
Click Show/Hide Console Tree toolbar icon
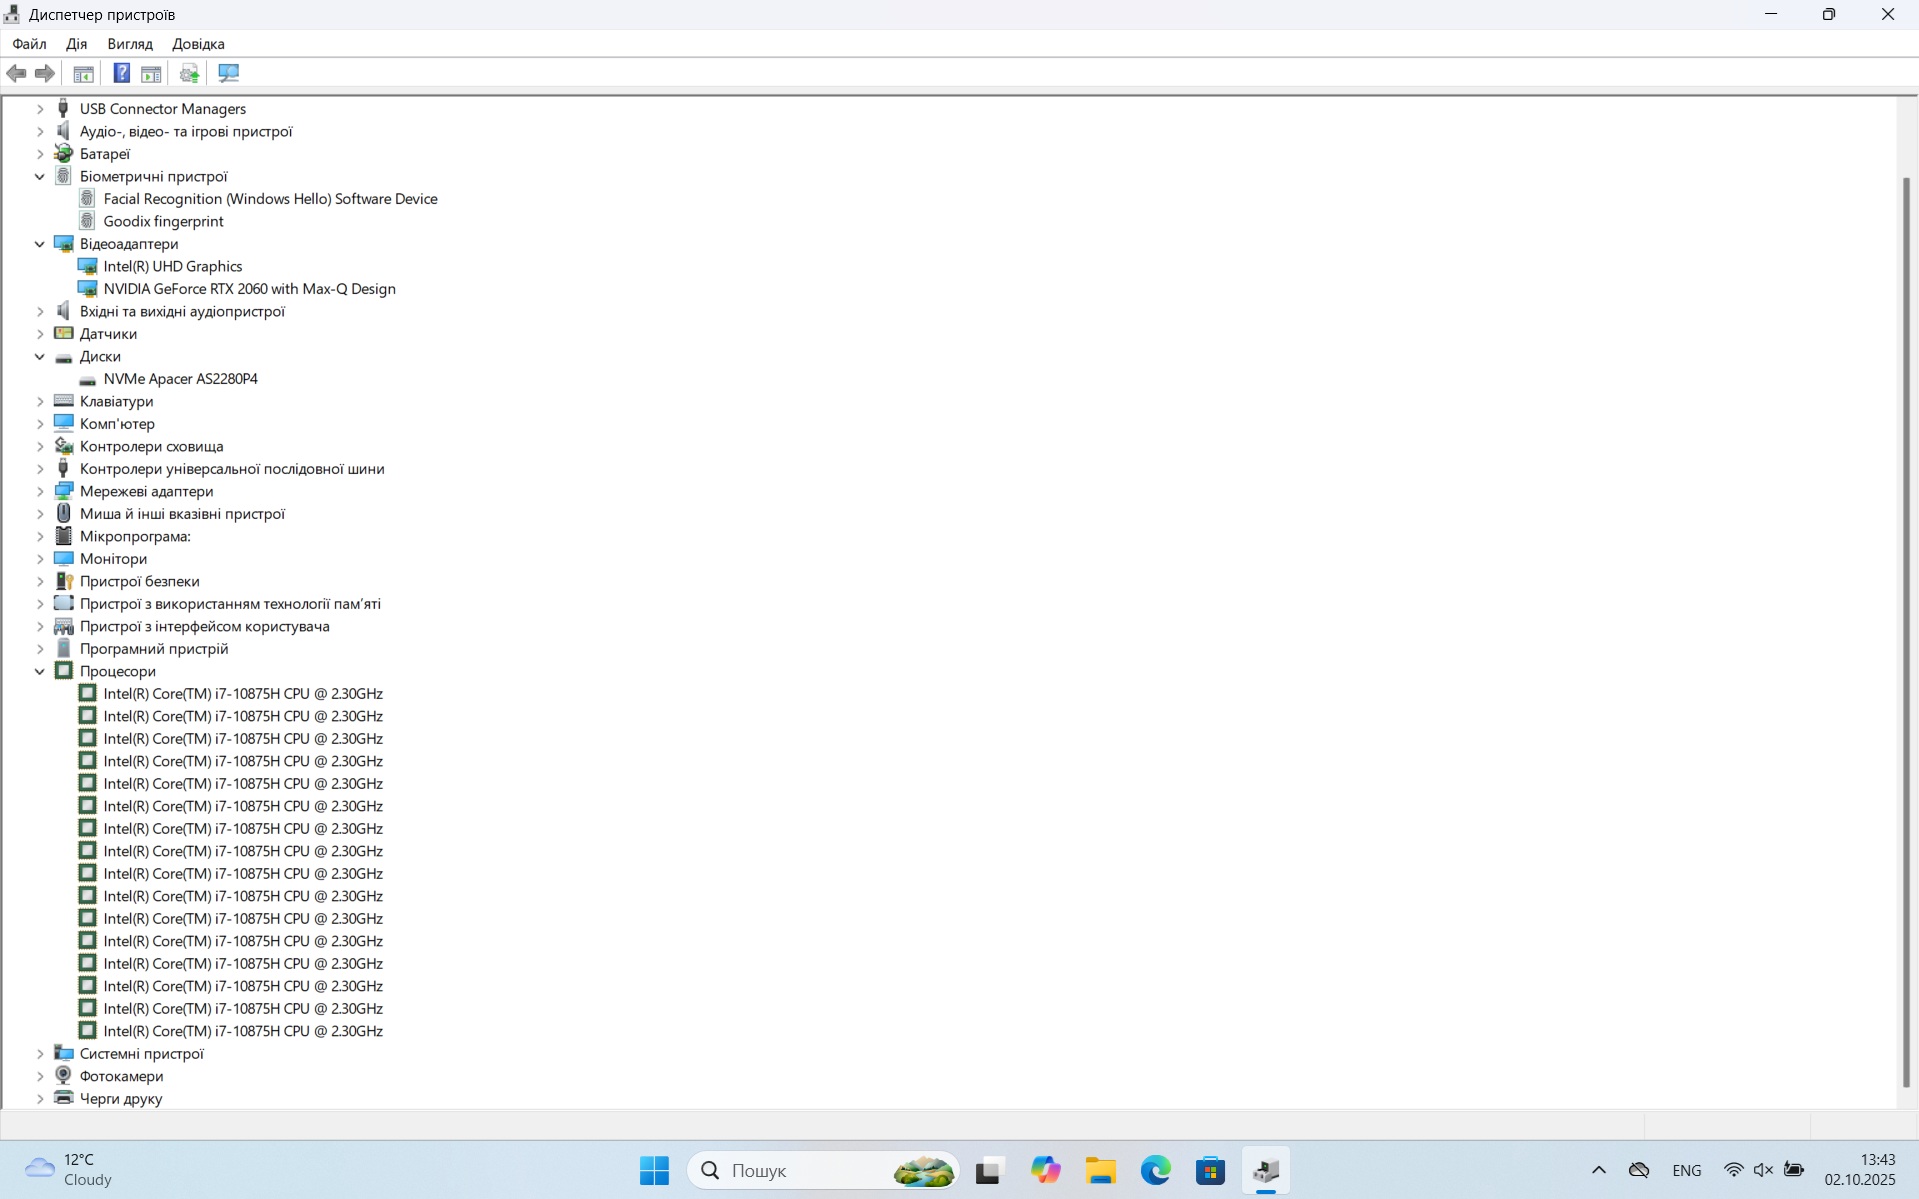coord(84,73)
